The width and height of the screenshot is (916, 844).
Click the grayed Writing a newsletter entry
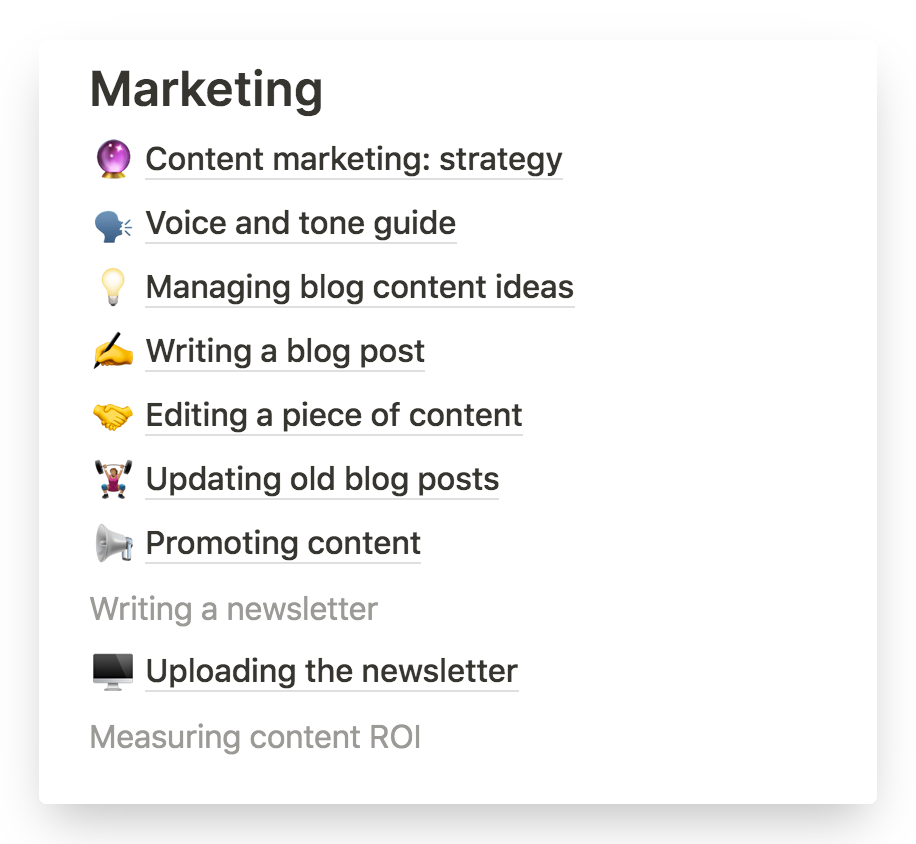234,609
